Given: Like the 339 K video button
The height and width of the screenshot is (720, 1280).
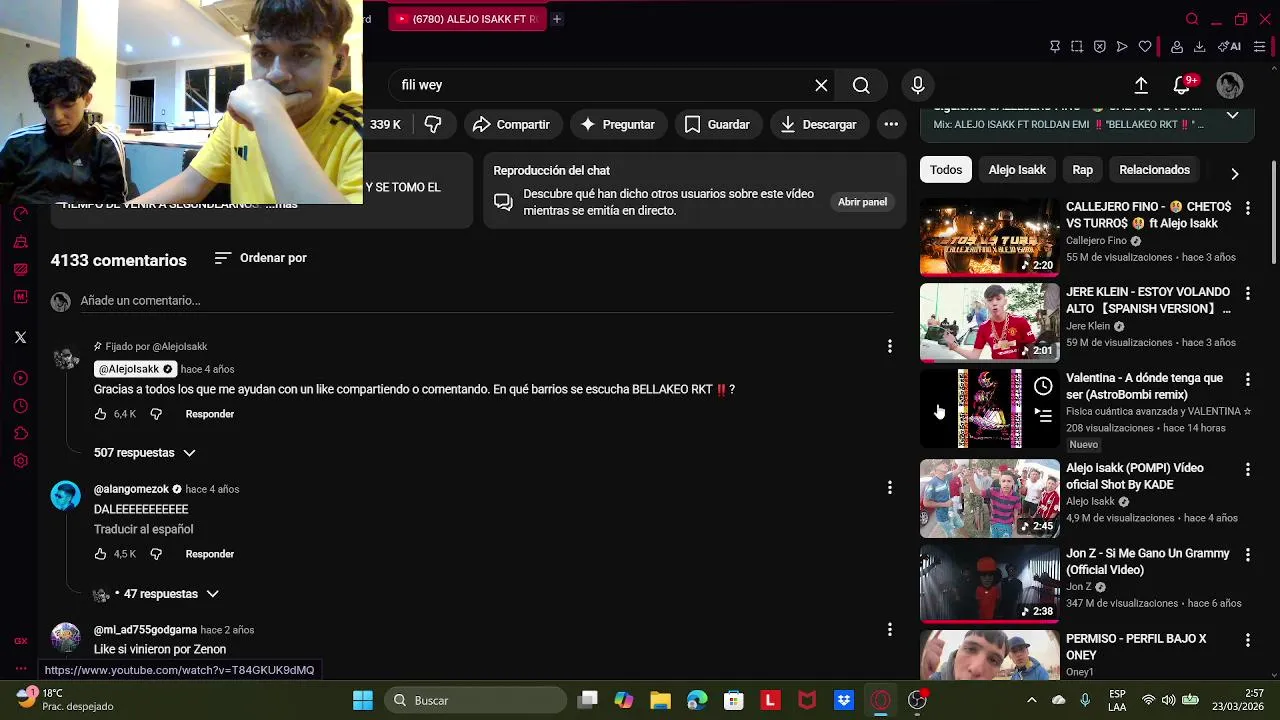Looking at the screenshot, I should [x=384, y=124].
